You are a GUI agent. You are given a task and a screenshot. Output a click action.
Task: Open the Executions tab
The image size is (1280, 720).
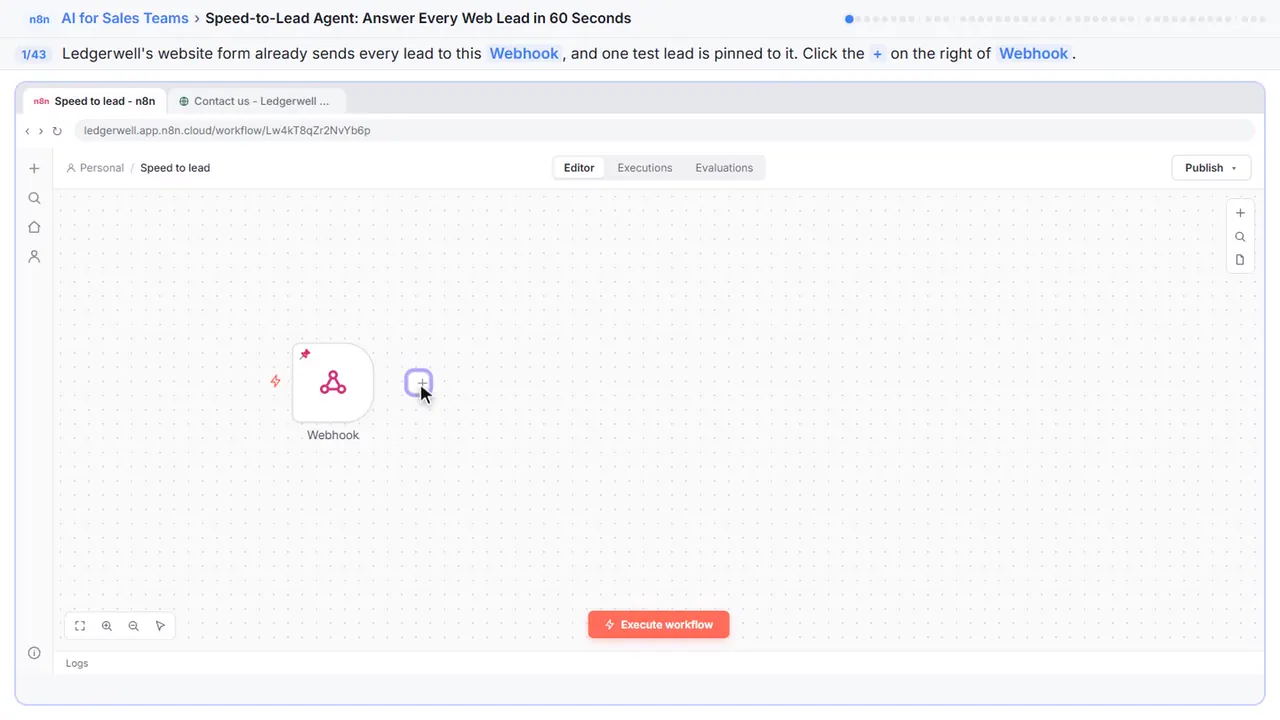(x=645, y=168)
